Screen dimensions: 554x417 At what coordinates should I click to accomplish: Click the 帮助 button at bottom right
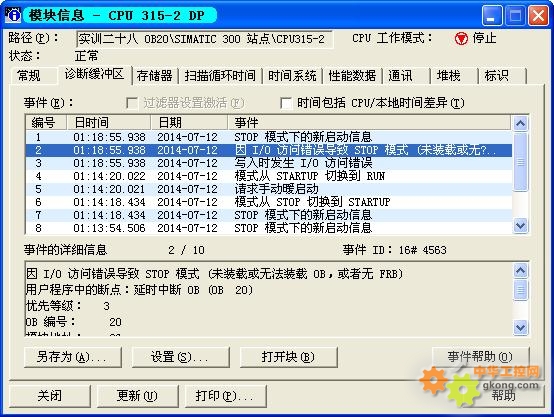pos(503,395)
